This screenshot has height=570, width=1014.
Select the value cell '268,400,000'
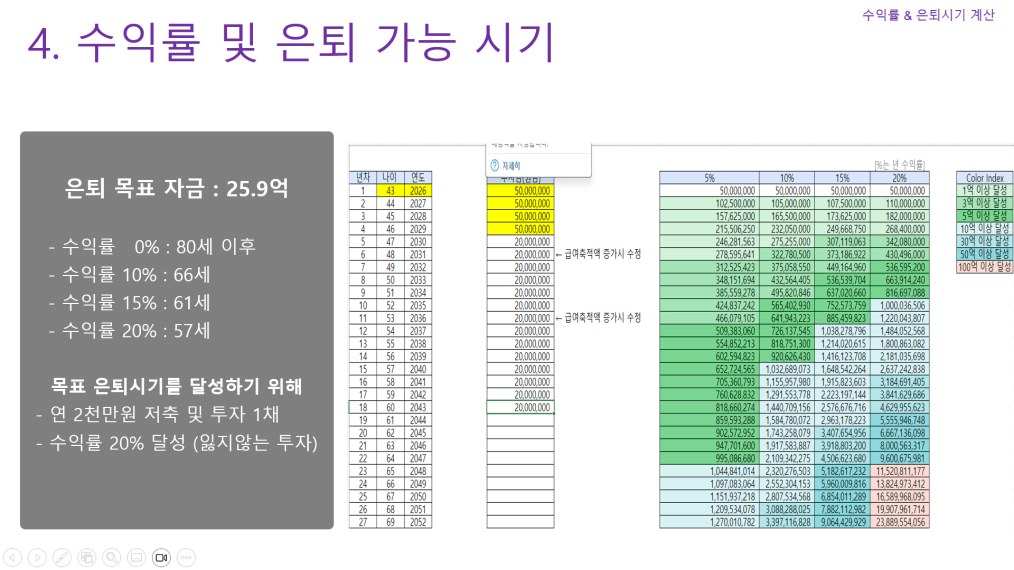click(900, 229)
